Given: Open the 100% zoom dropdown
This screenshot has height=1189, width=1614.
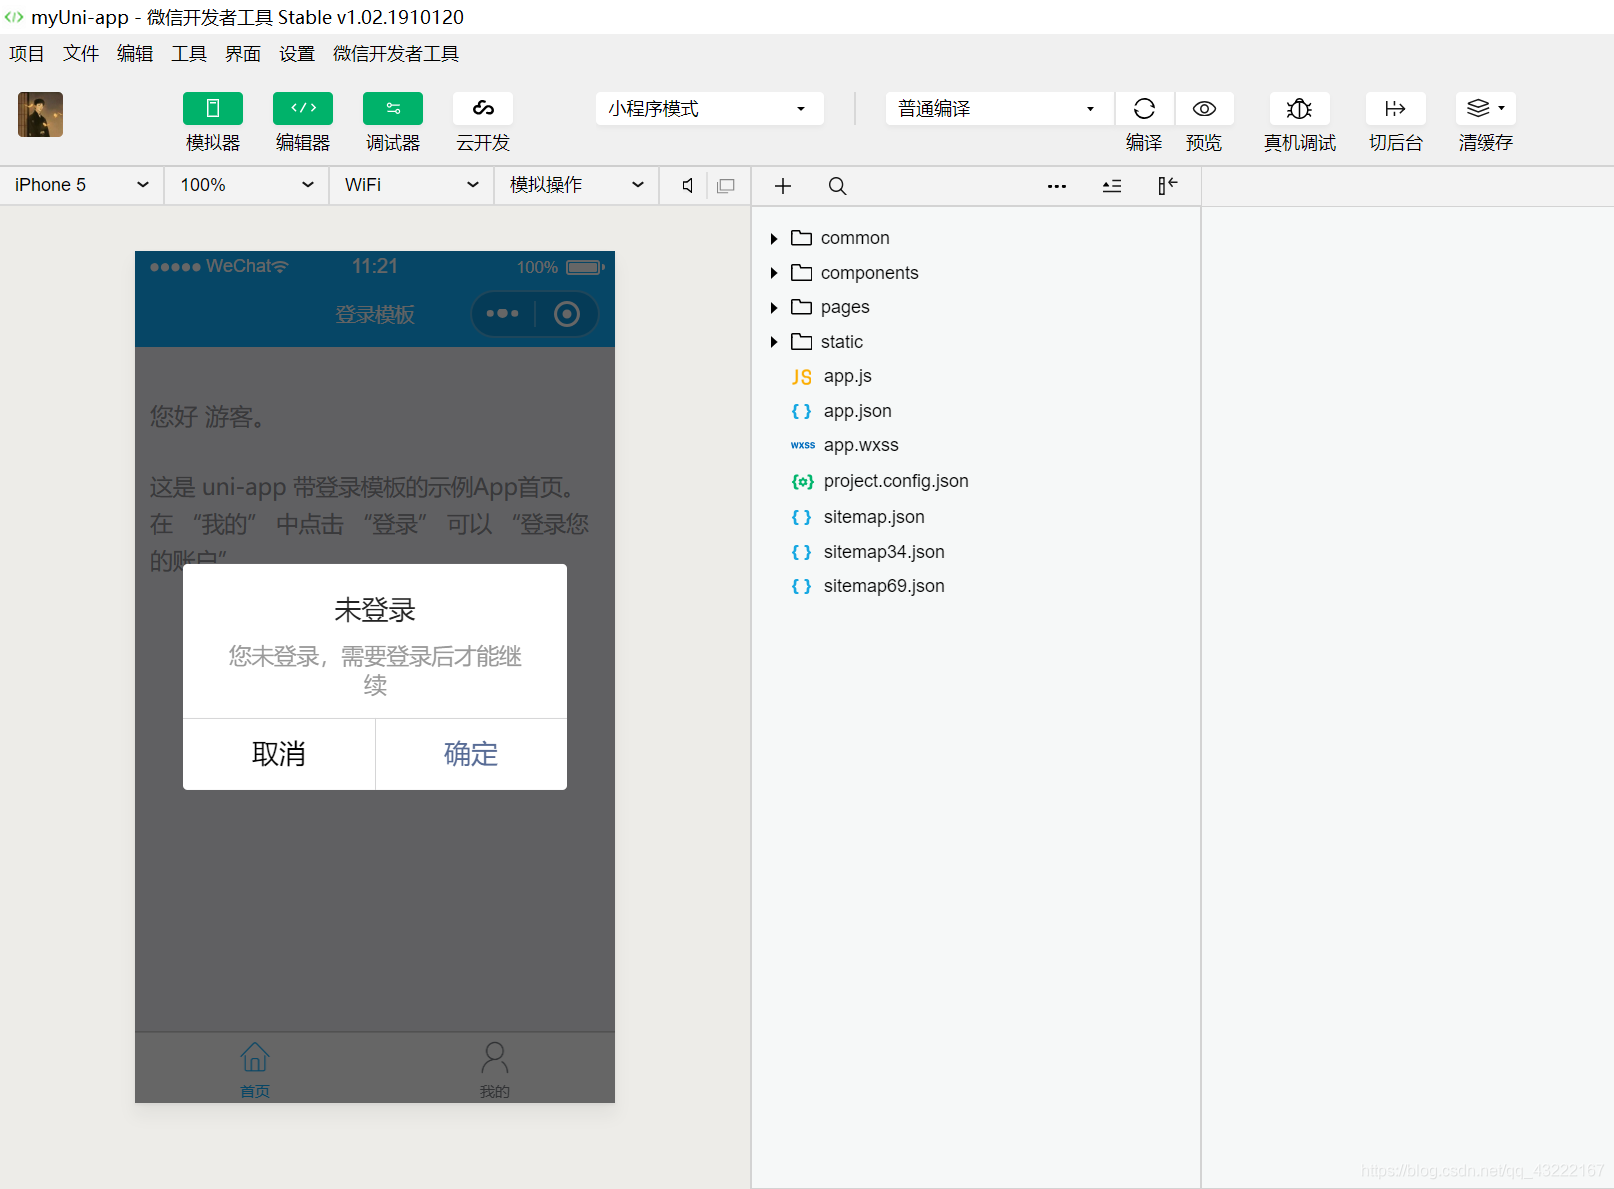Looking at the screenshot, I should [x=247, y=185].
